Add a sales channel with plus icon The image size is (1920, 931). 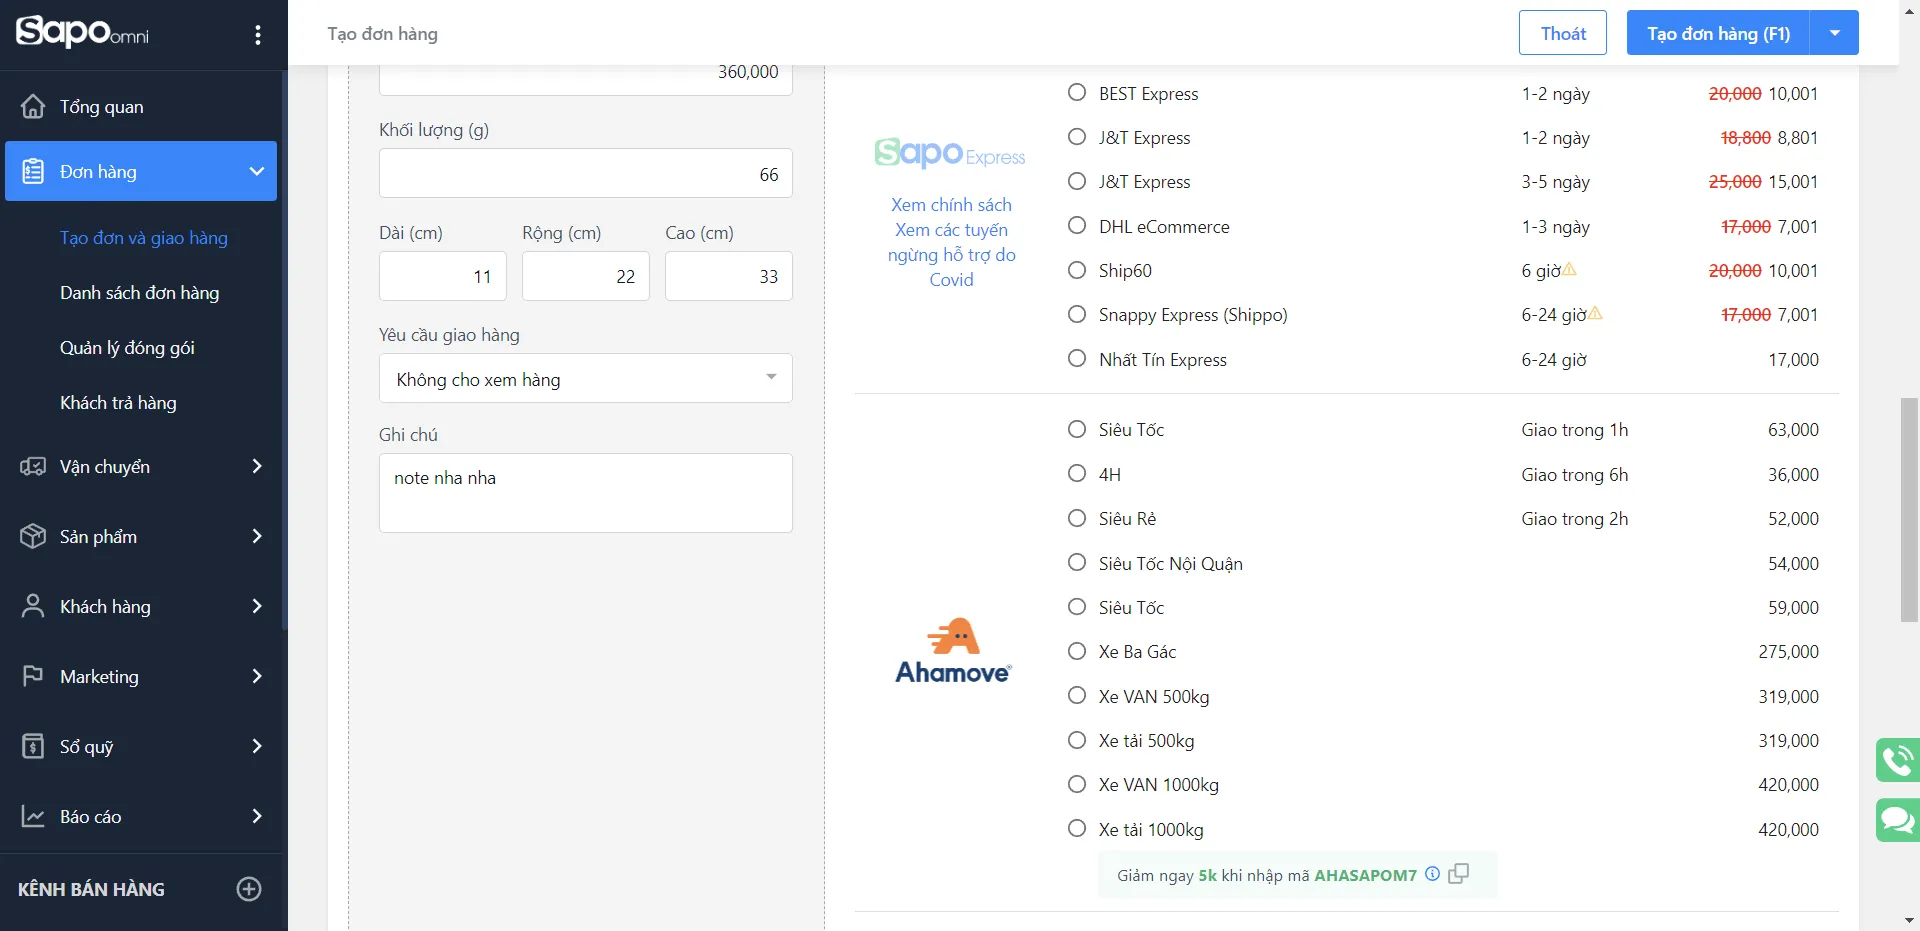(x=249, y=889)
